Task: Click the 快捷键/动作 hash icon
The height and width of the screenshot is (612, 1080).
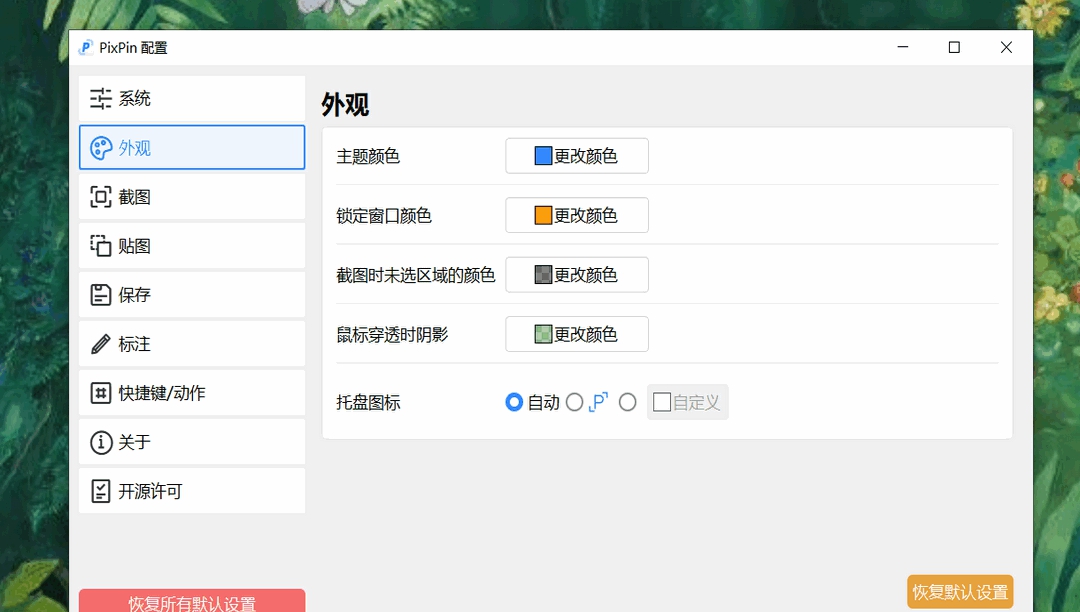Action: pos(101,393)
